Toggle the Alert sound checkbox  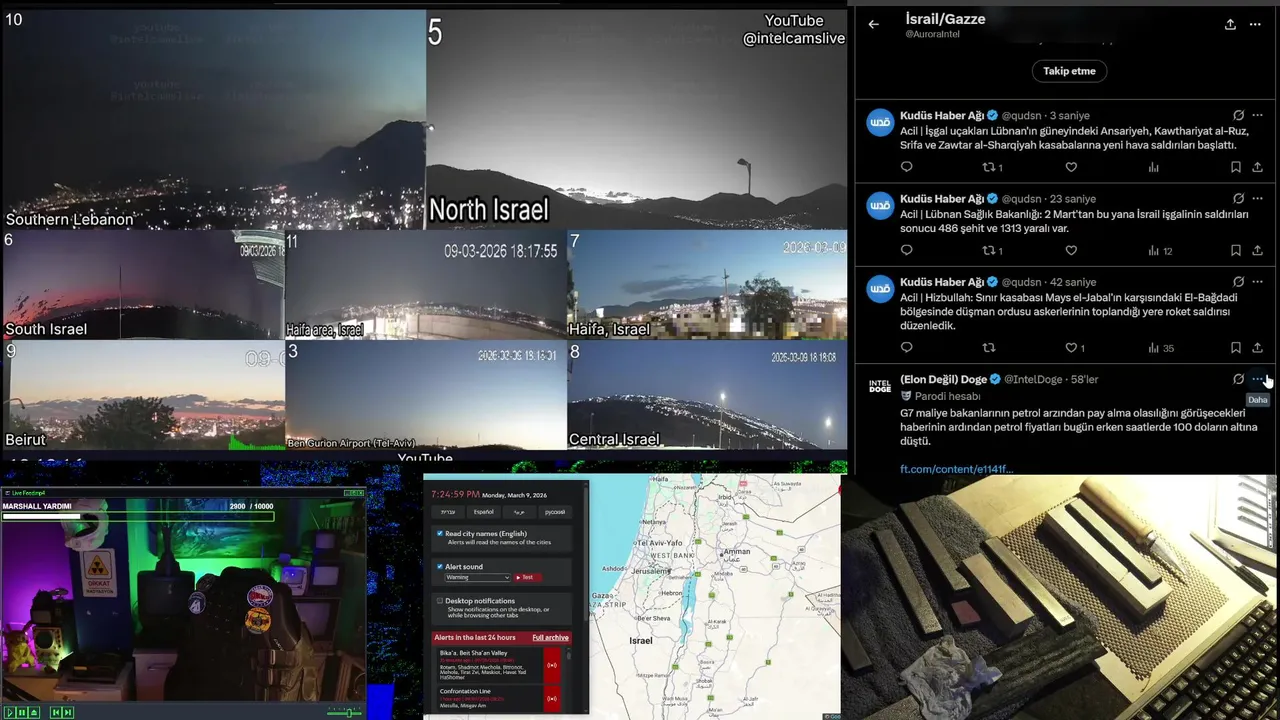coord(440,566)
